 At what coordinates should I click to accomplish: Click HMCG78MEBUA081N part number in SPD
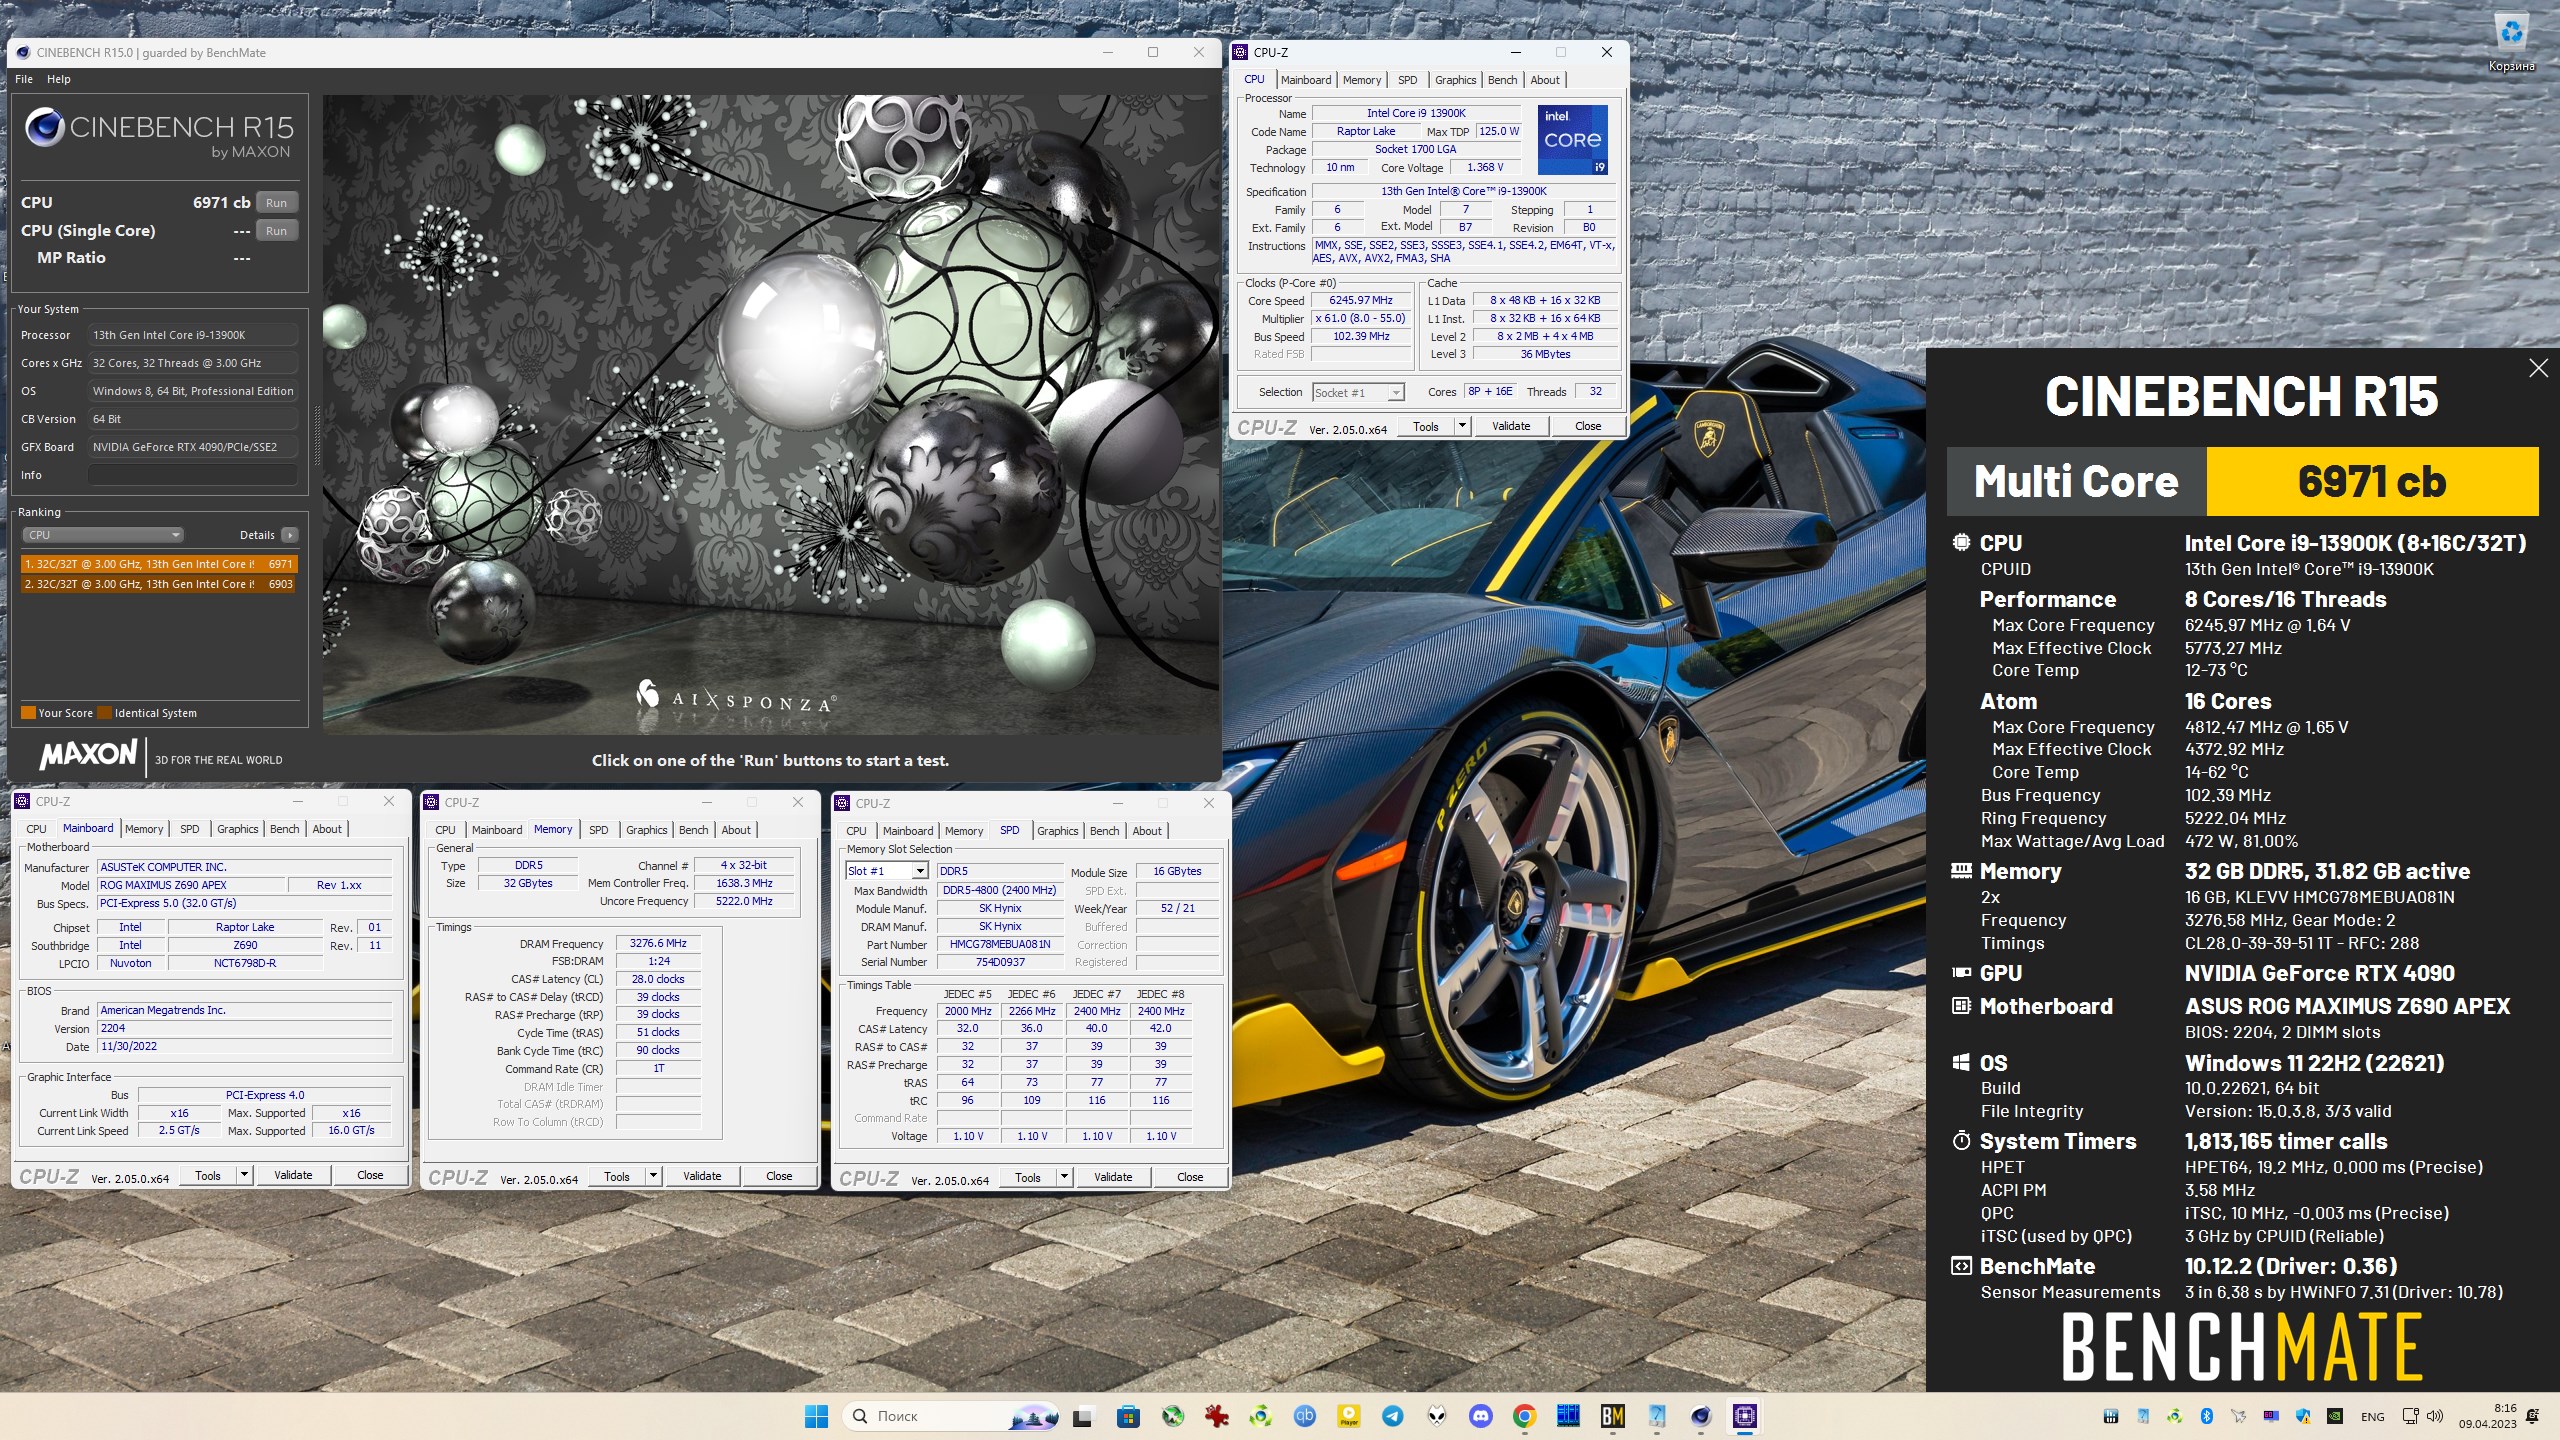tap(1000, 944)
